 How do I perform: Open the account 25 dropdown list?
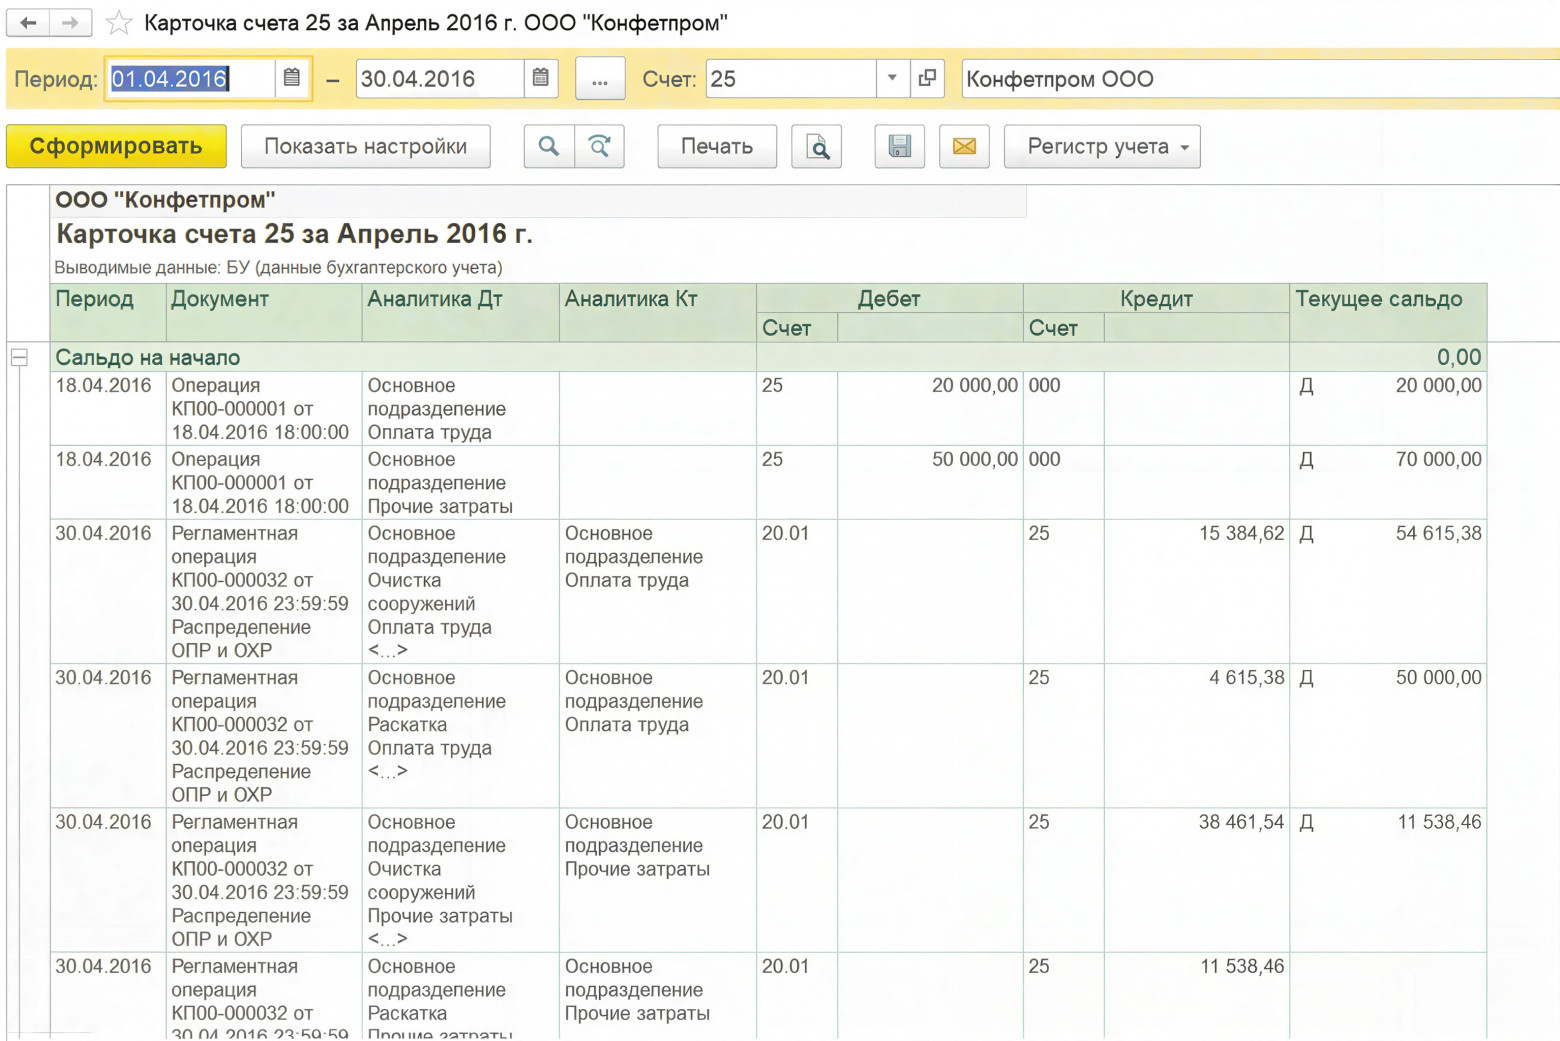pos(892,78)
